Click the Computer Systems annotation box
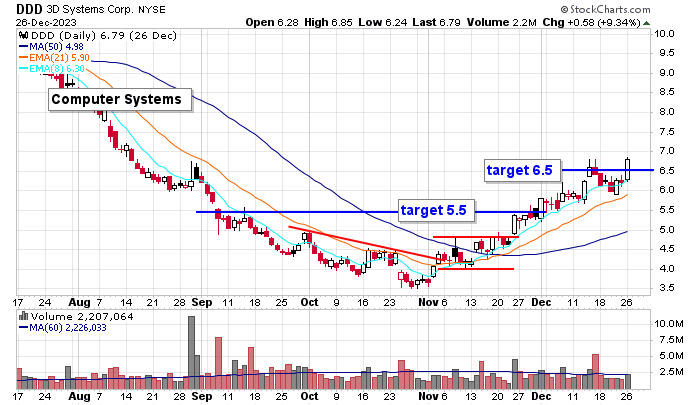 (x=120, y=100)
